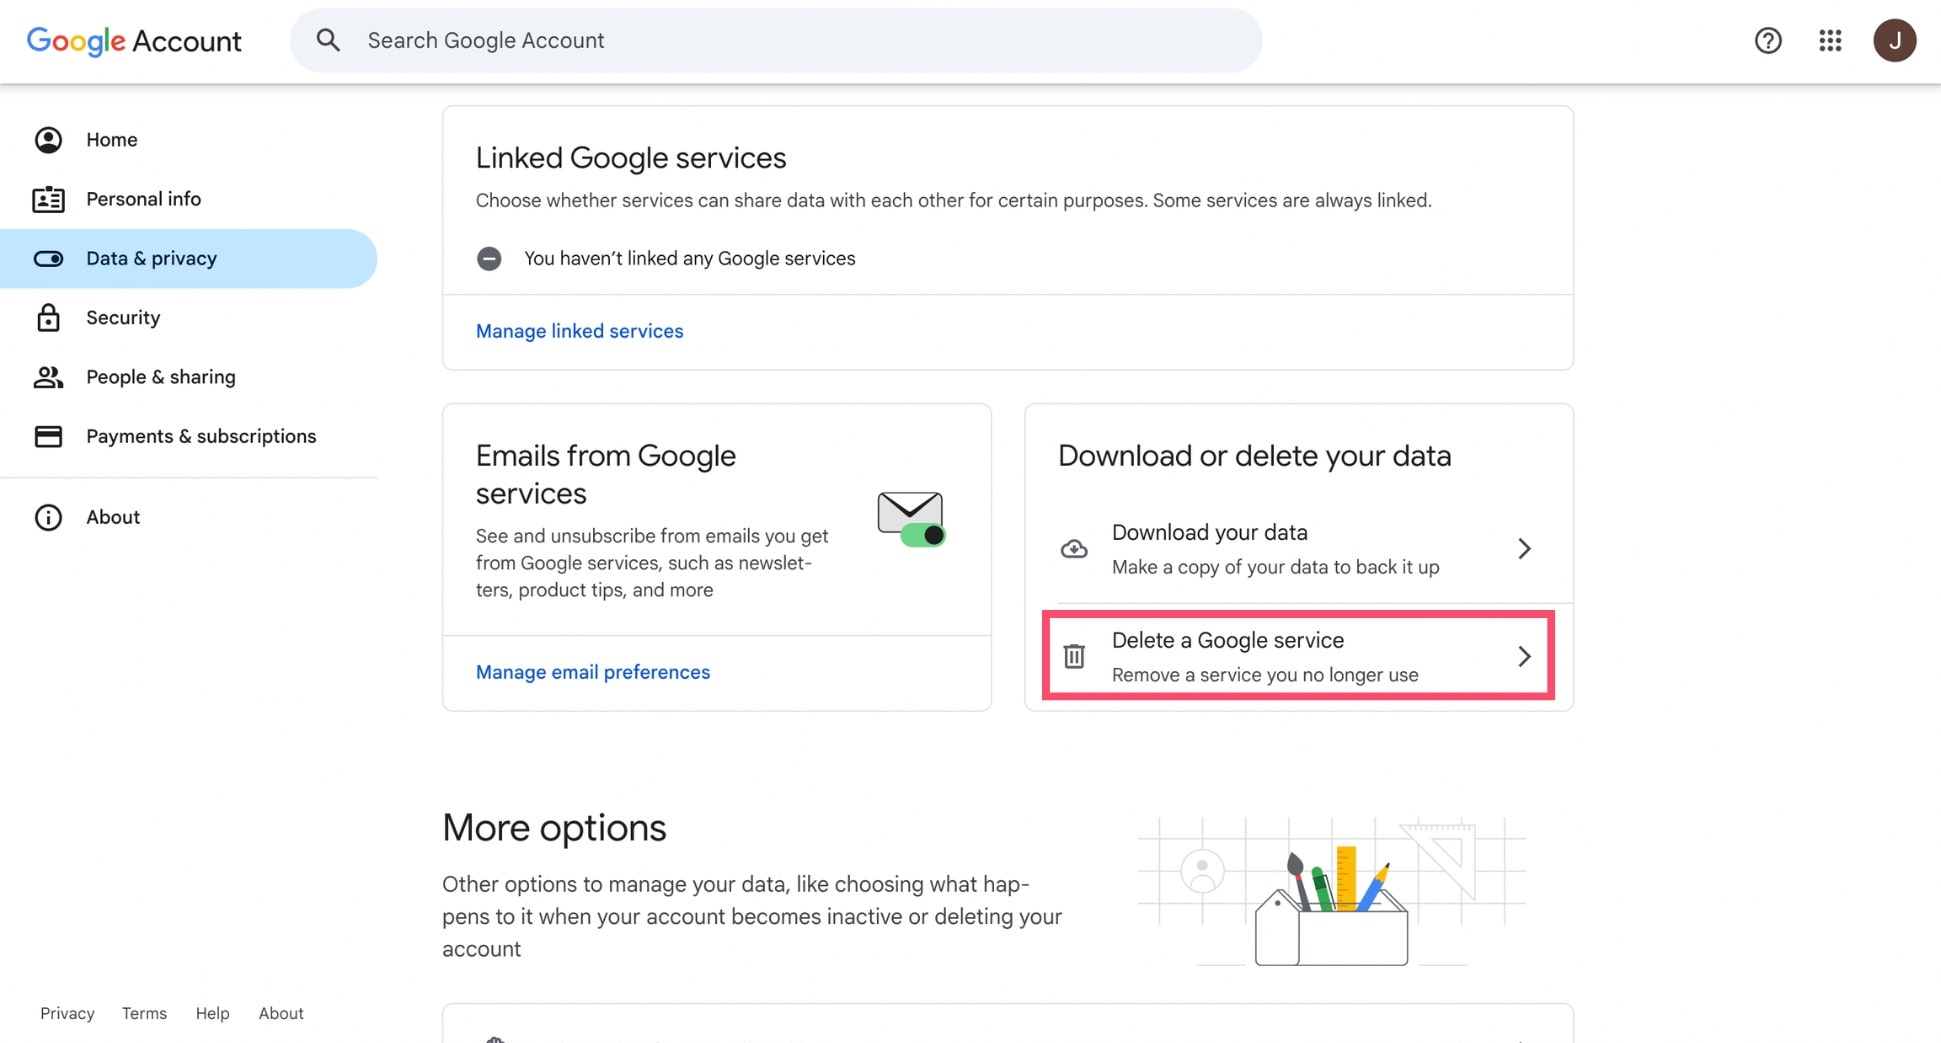Click the trash icon beside Delete a Google service

pos(1073,656)
